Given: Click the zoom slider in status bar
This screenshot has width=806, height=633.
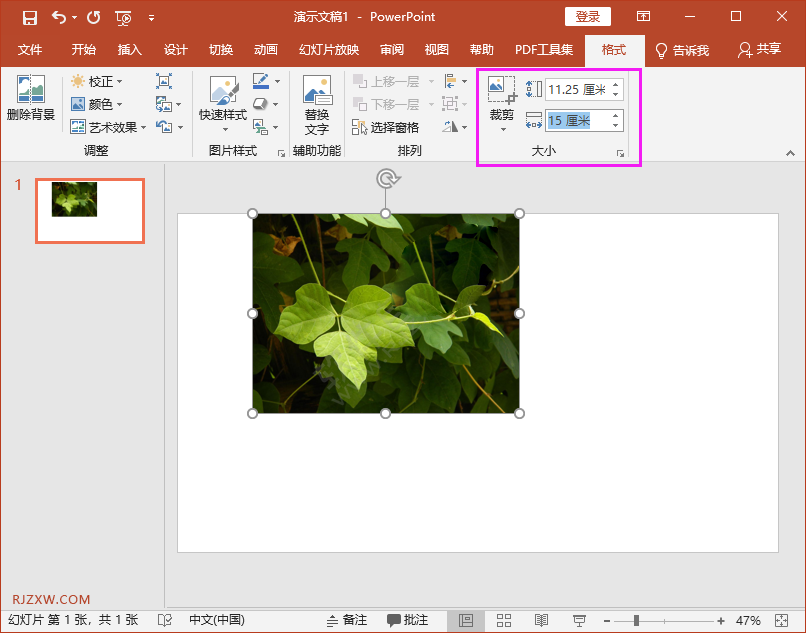Looking at the screenshot, I should 636,621.
